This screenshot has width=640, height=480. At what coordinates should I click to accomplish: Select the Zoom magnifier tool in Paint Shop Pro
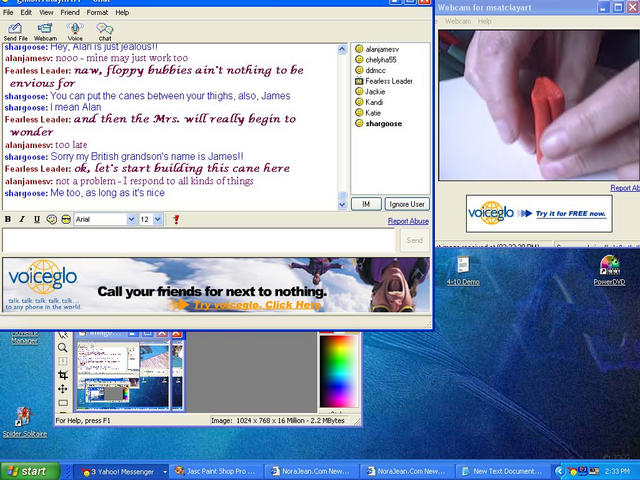62,348
